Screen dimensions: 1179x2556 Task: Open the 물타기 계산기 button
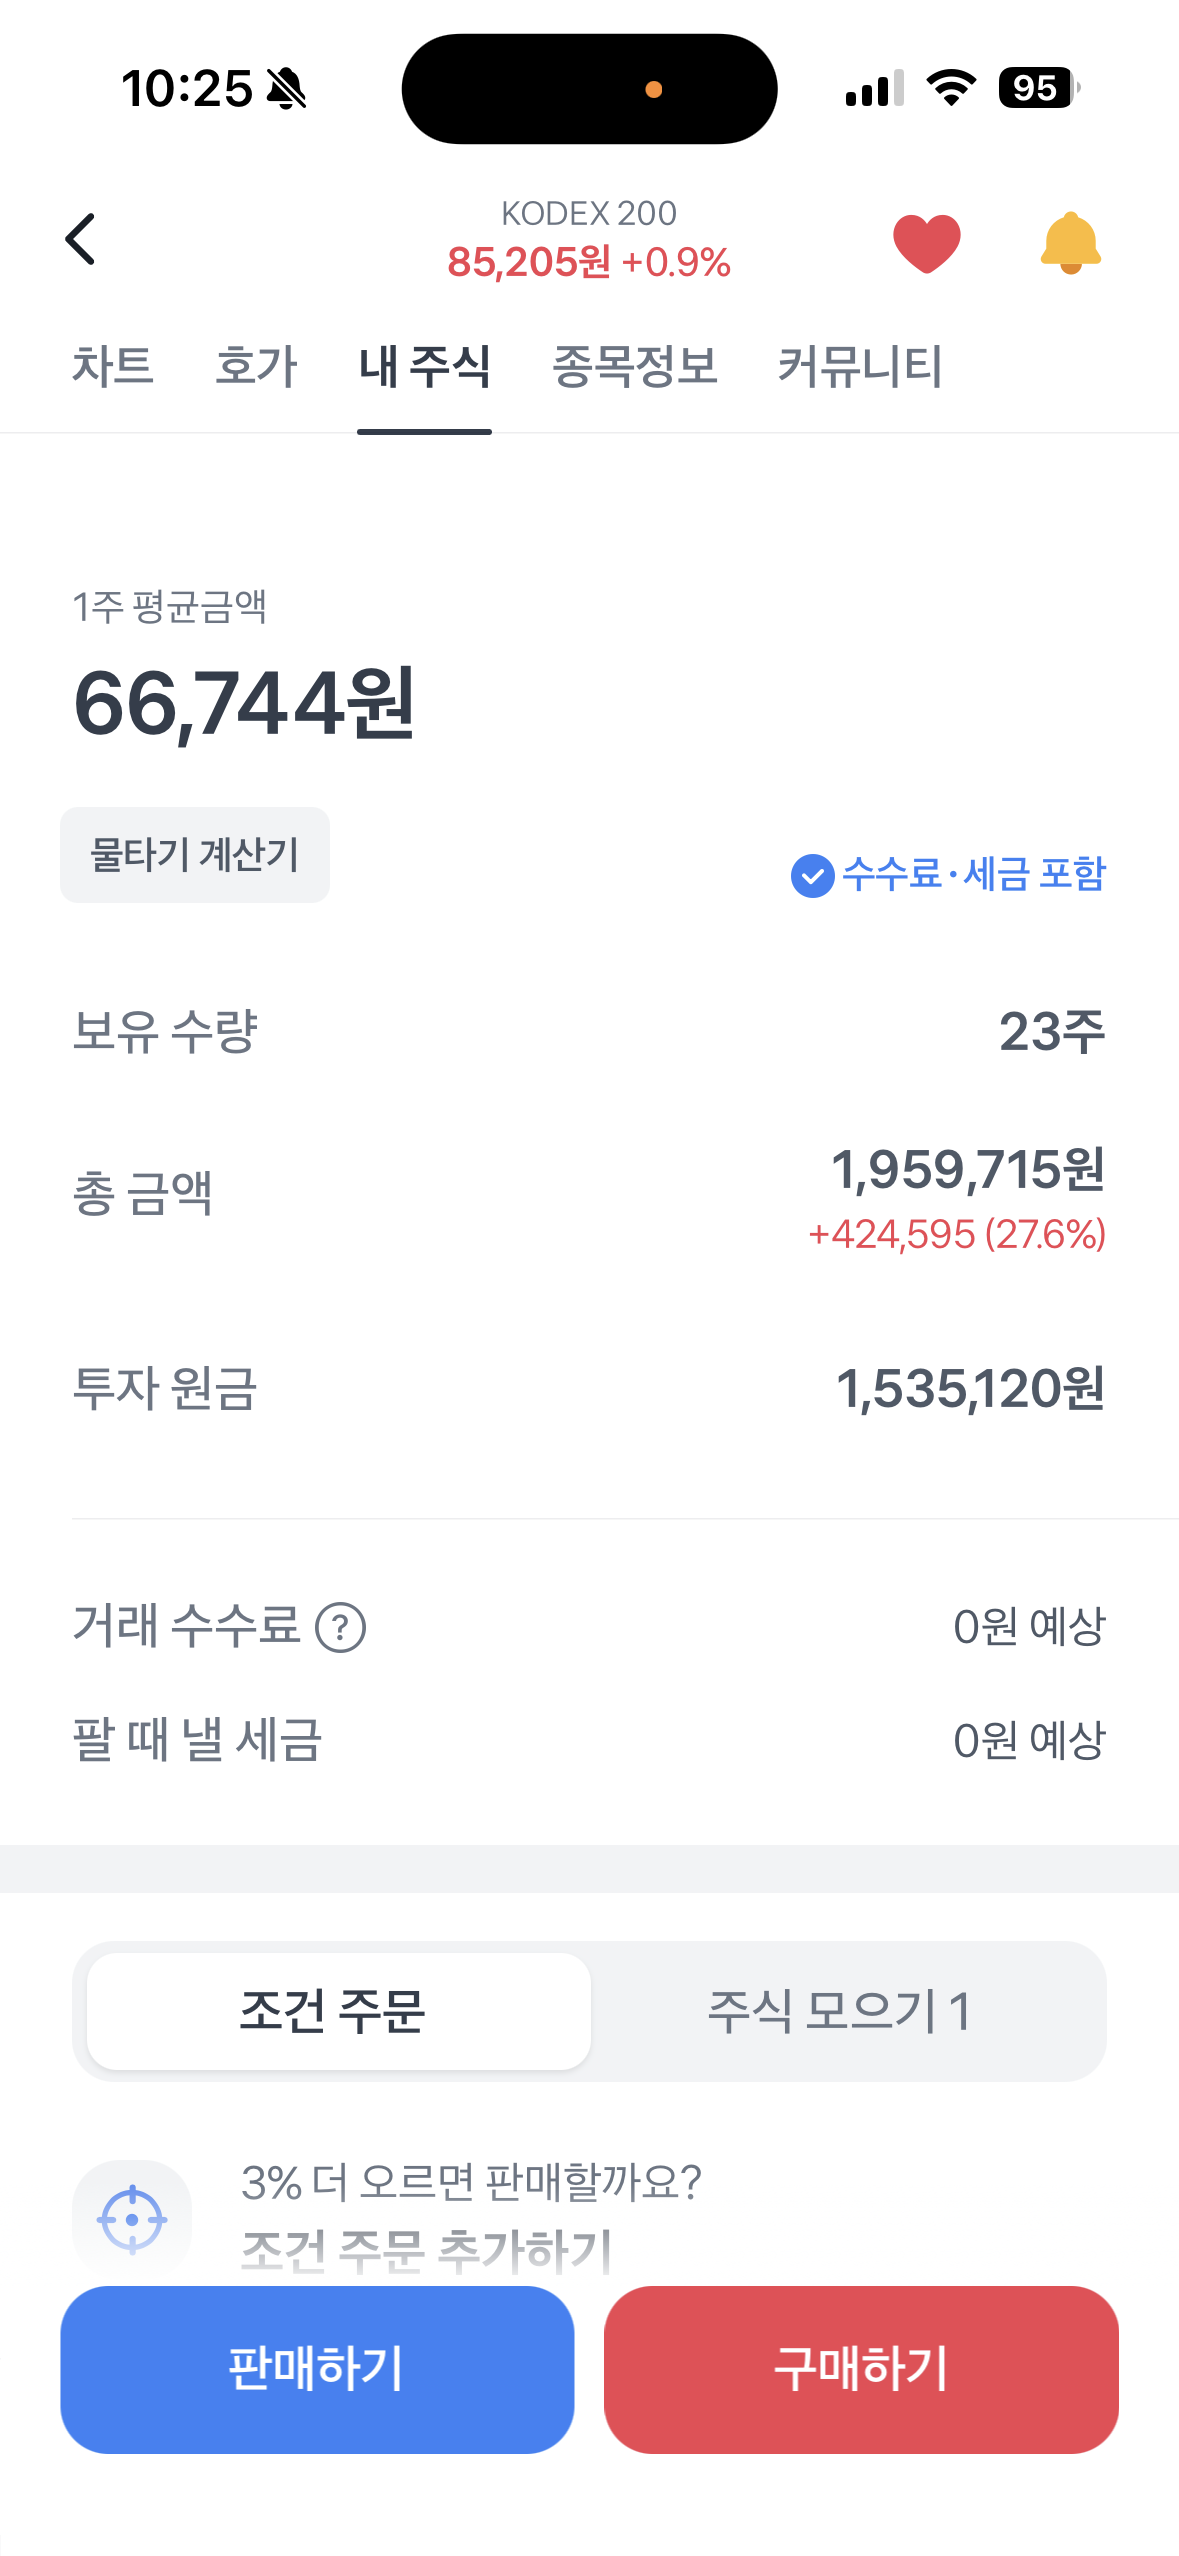coord(195,855)
